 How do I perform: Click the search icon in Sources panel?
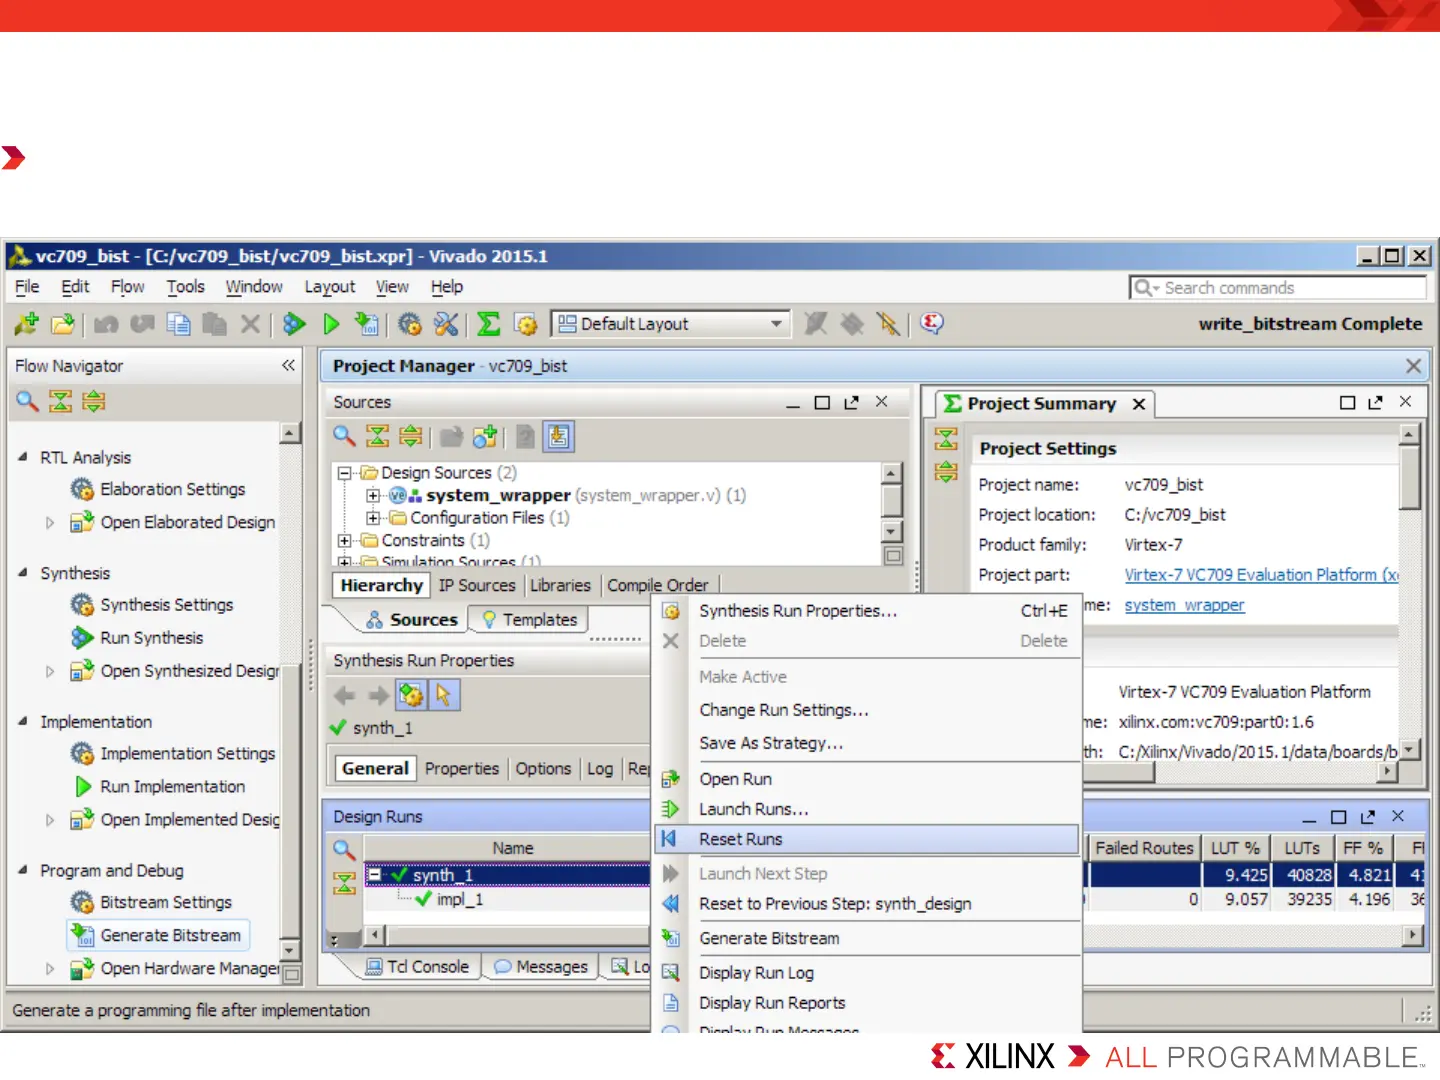tap(344, 436)
